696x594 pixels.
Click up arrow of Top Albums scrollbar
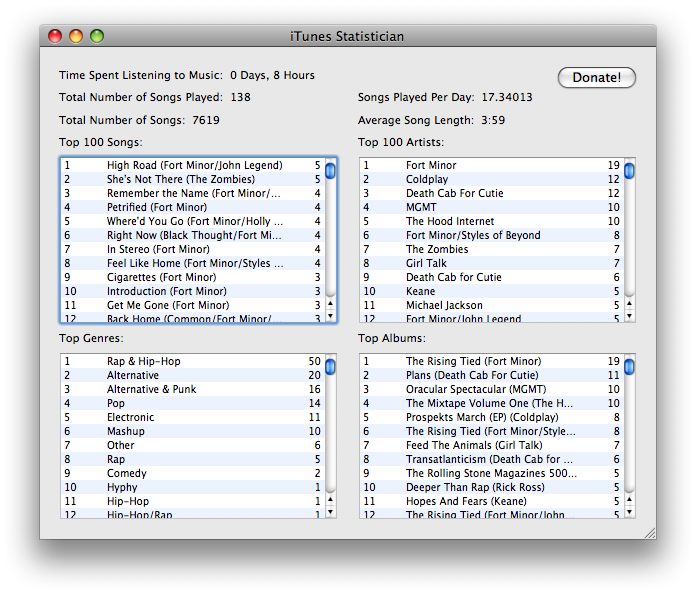[x=629, y=499]
